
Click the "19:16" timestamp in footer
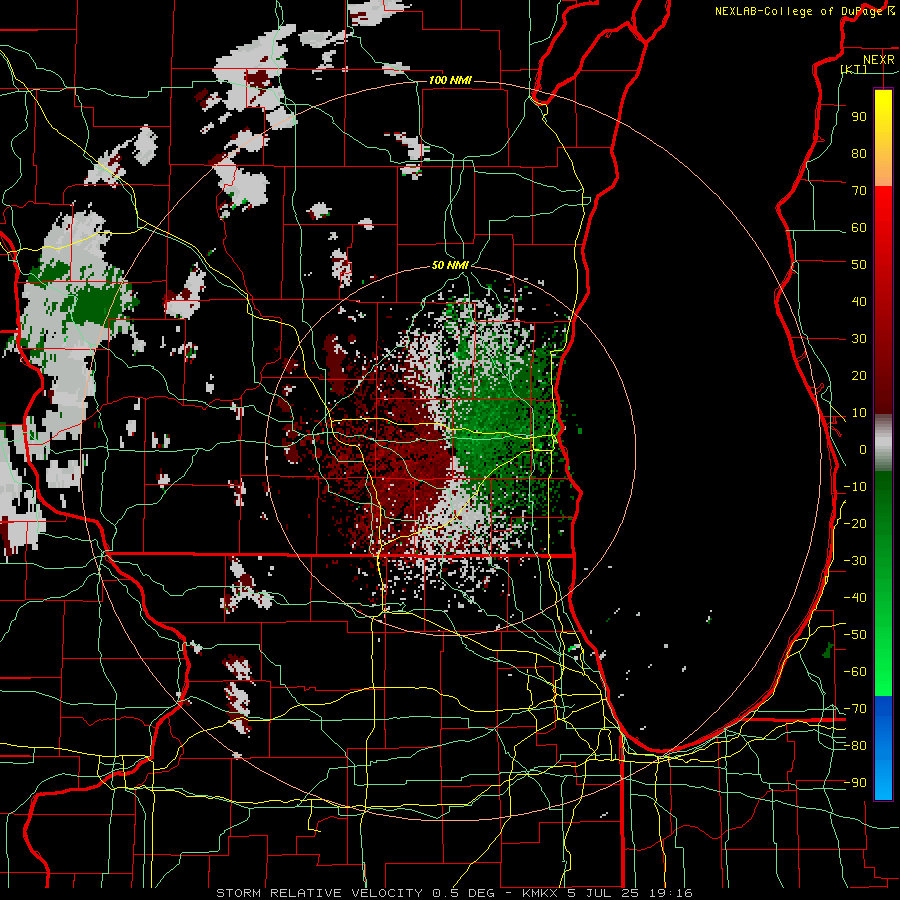pos(670,893)
